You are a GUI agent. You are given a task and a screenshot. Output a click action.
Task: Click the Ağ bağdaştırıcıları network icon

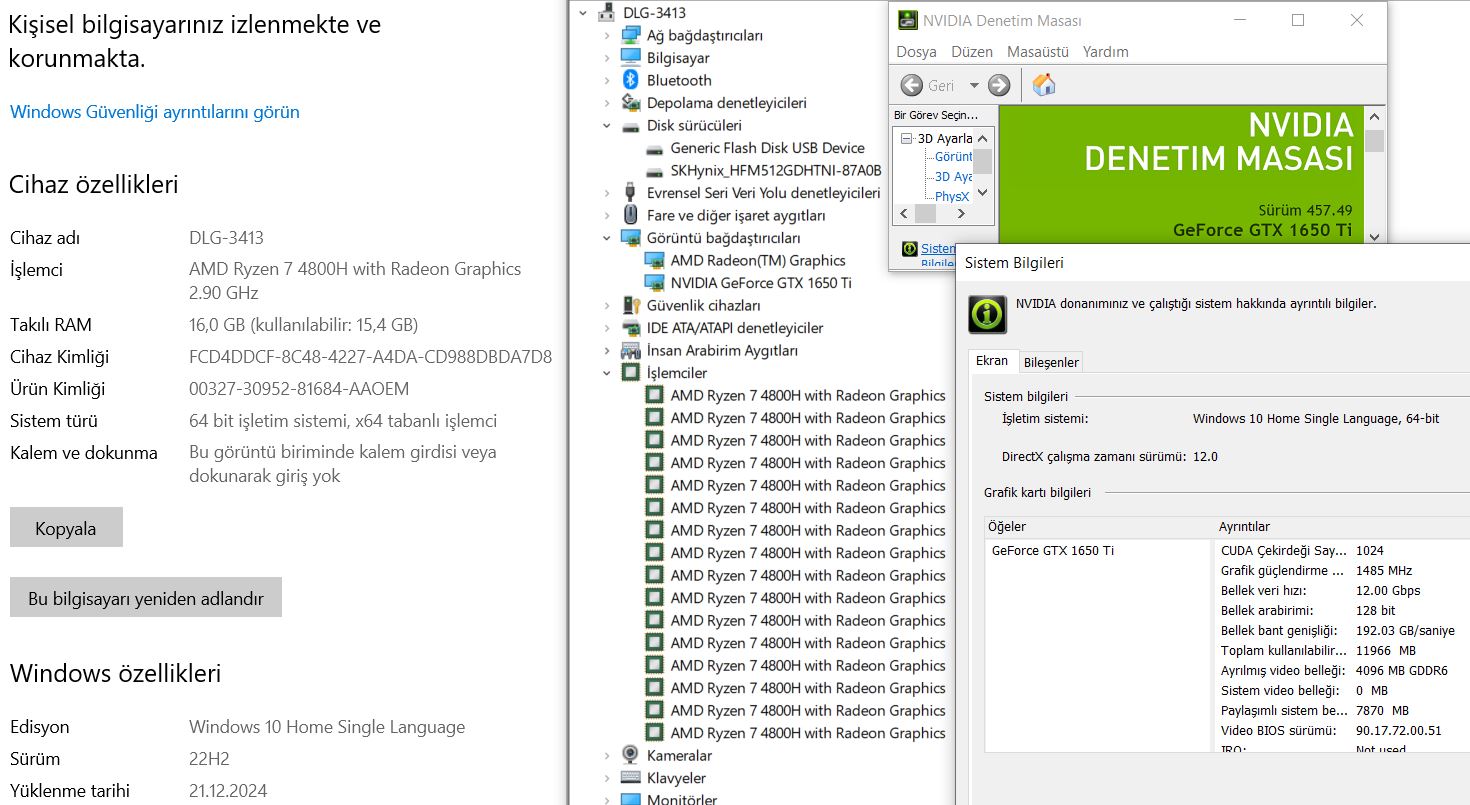pyautogui.click(x=630, y=35)
